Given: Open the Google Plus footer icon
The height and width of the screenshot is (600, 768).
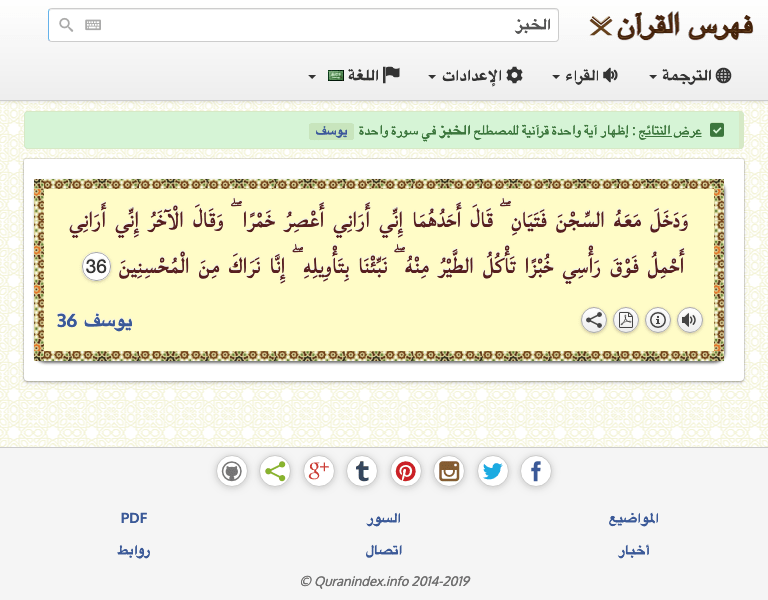Looking at the screenshot, I should (318, 472).
